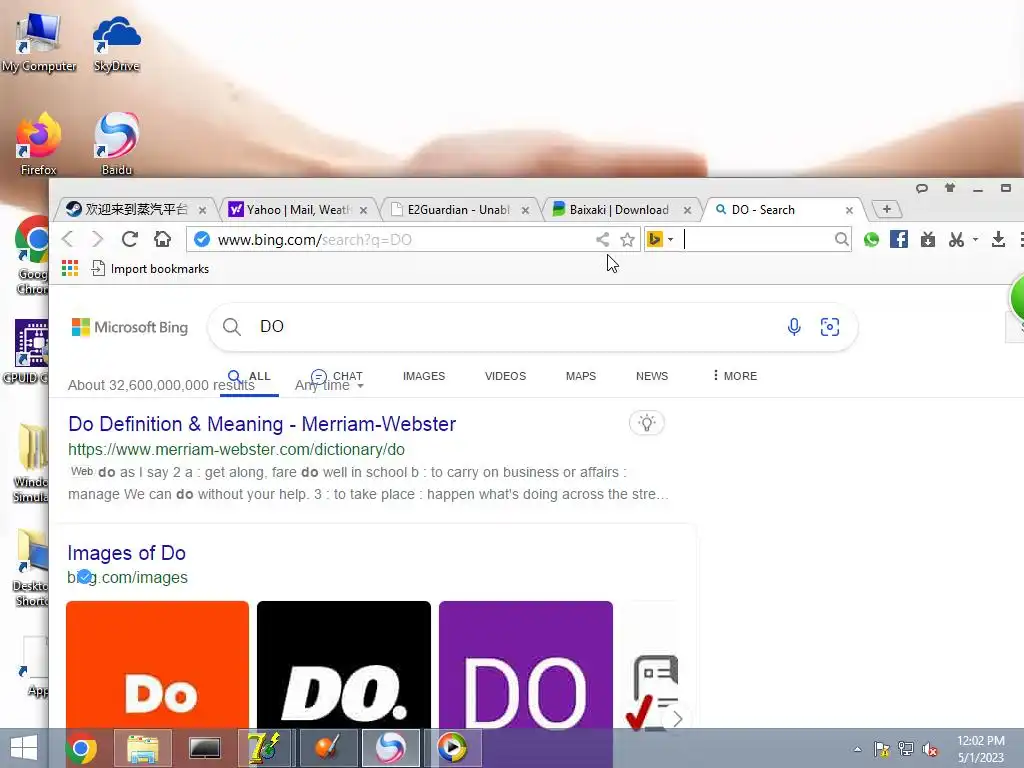Open a new tab with plus button
This screenshot has height=768, width=1024.
coord(886,209)
